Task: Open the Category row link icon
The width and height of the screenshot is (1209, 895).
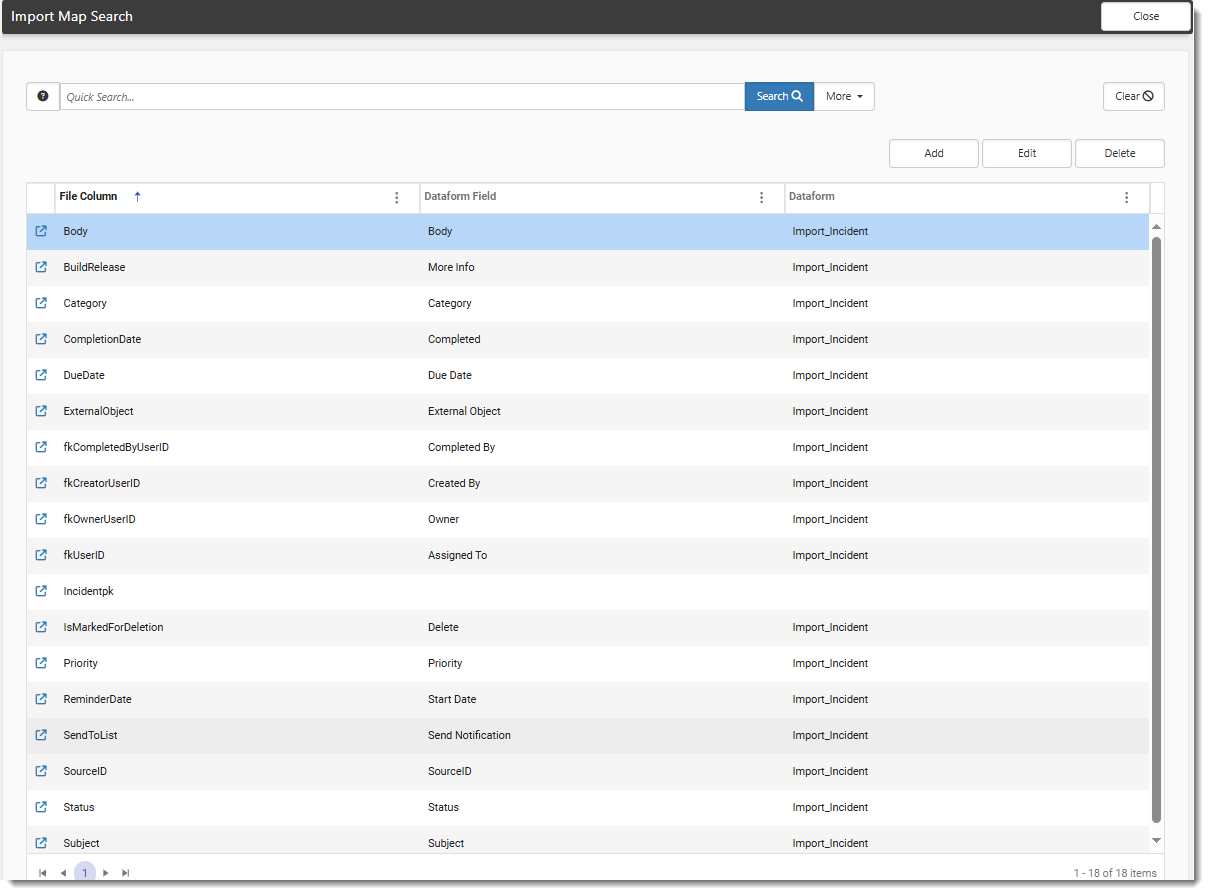Action: [x=41, y=303]
